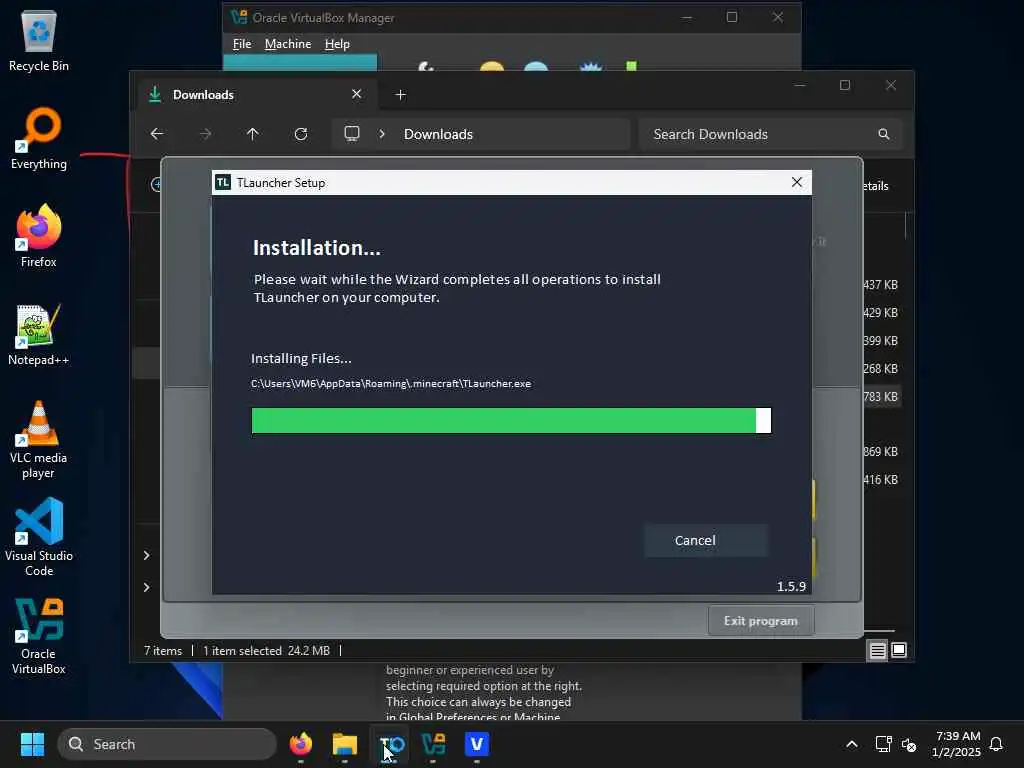This screenshot has height=768, width=1024.
Task: Go back in File Explorer
Action: tap(157, 134)
